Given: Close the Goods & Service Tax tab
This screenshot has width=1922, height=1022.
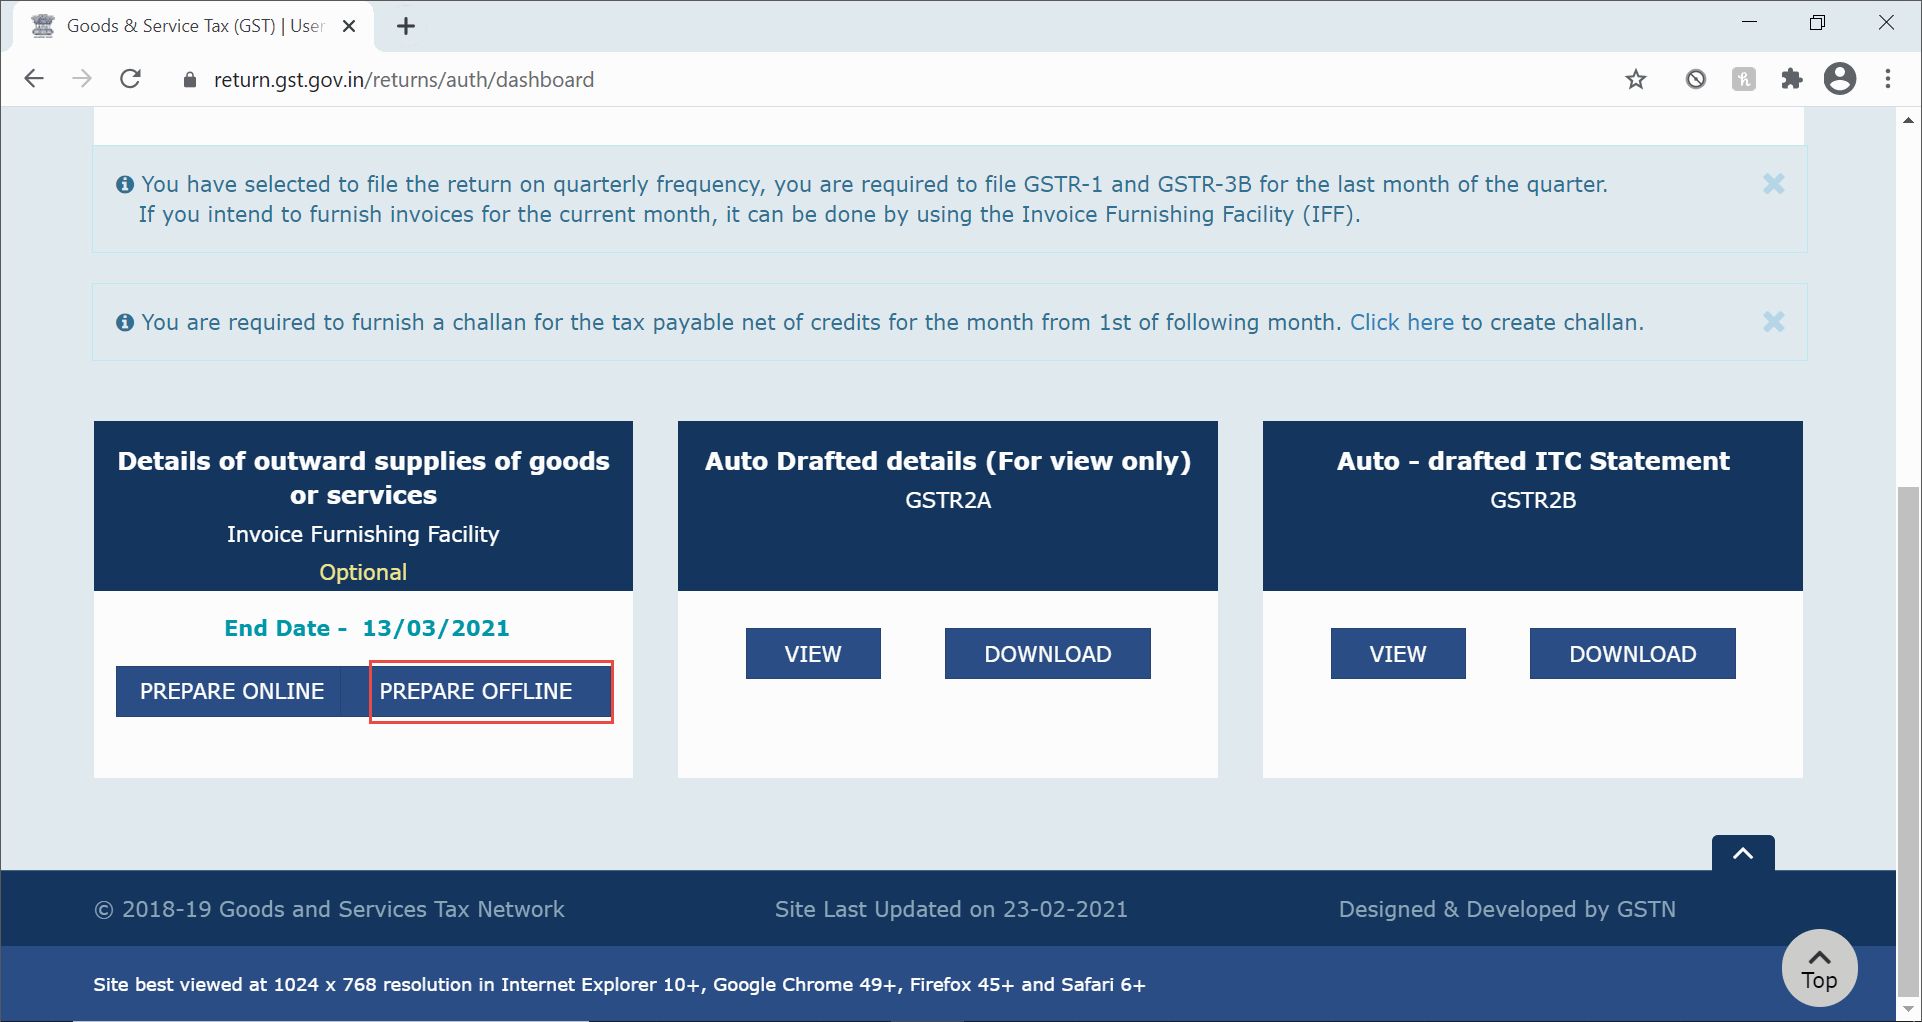Looking at the screenshot, I should click(349, 26).
